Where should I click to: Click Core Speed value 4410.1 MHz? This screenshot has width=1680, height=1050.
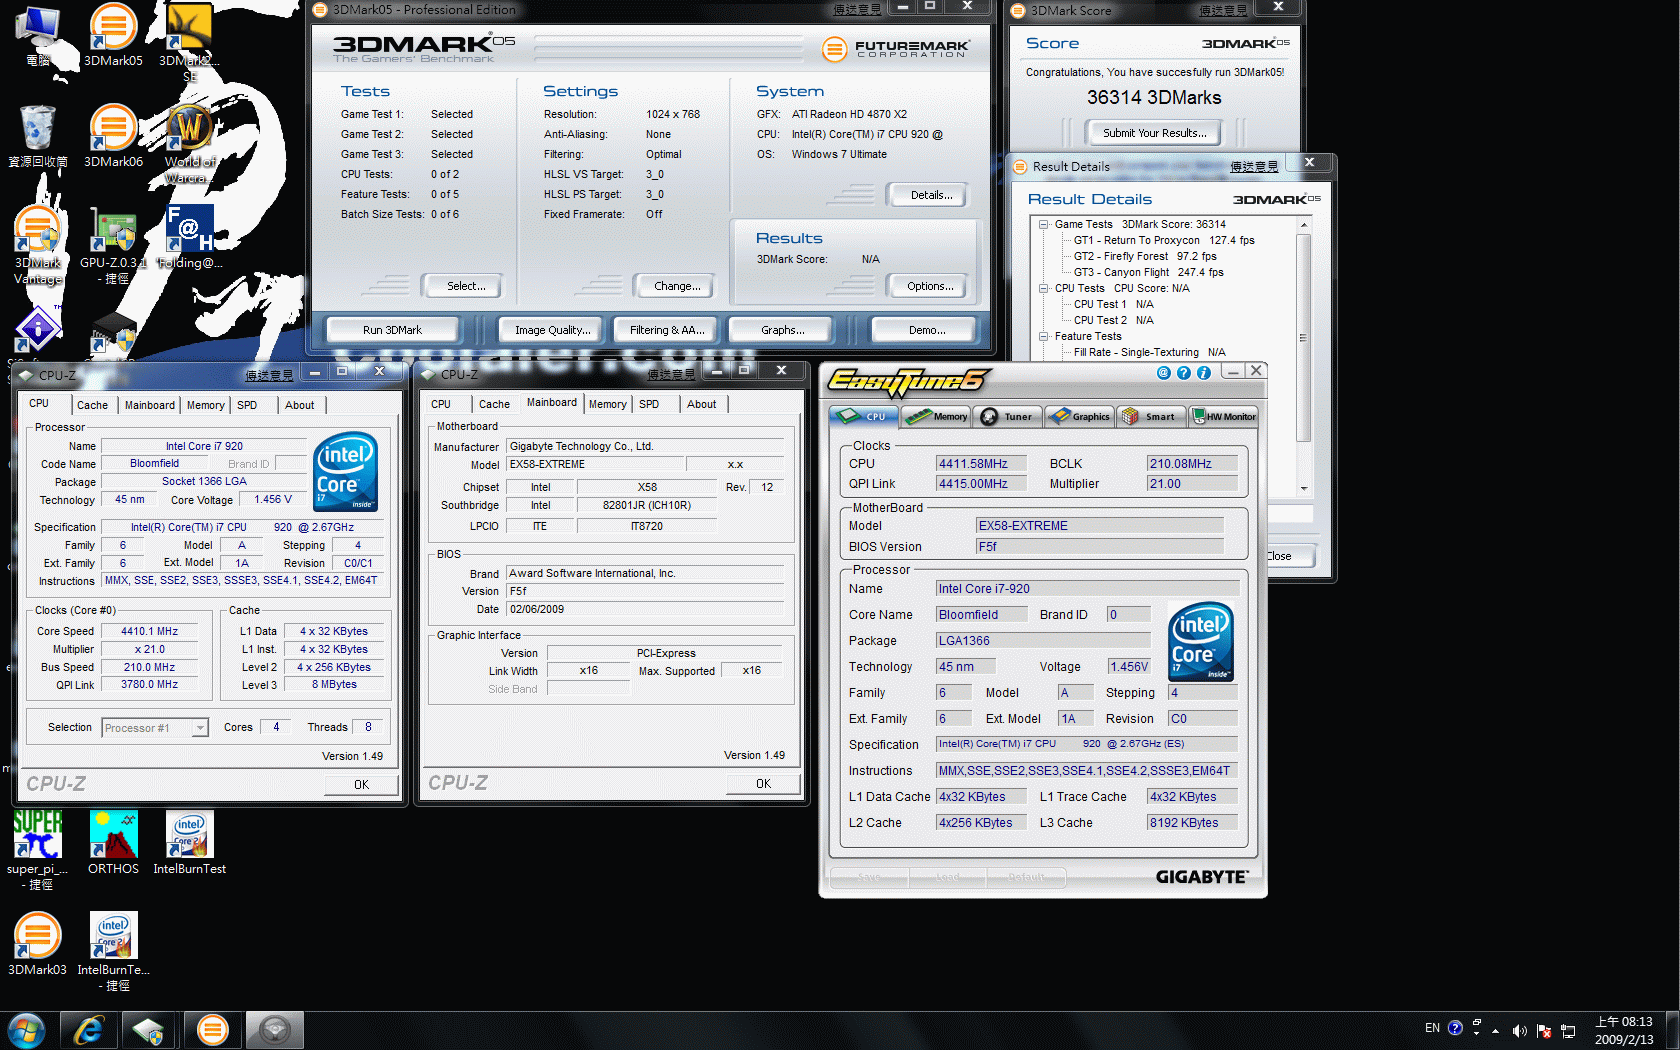pos(149,631)
